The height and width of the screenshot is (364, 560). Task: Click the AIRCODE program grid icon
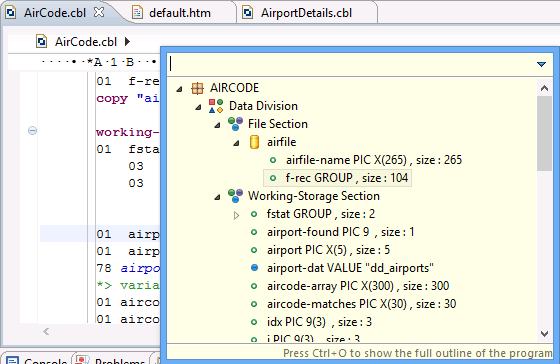tap(197, 88)
